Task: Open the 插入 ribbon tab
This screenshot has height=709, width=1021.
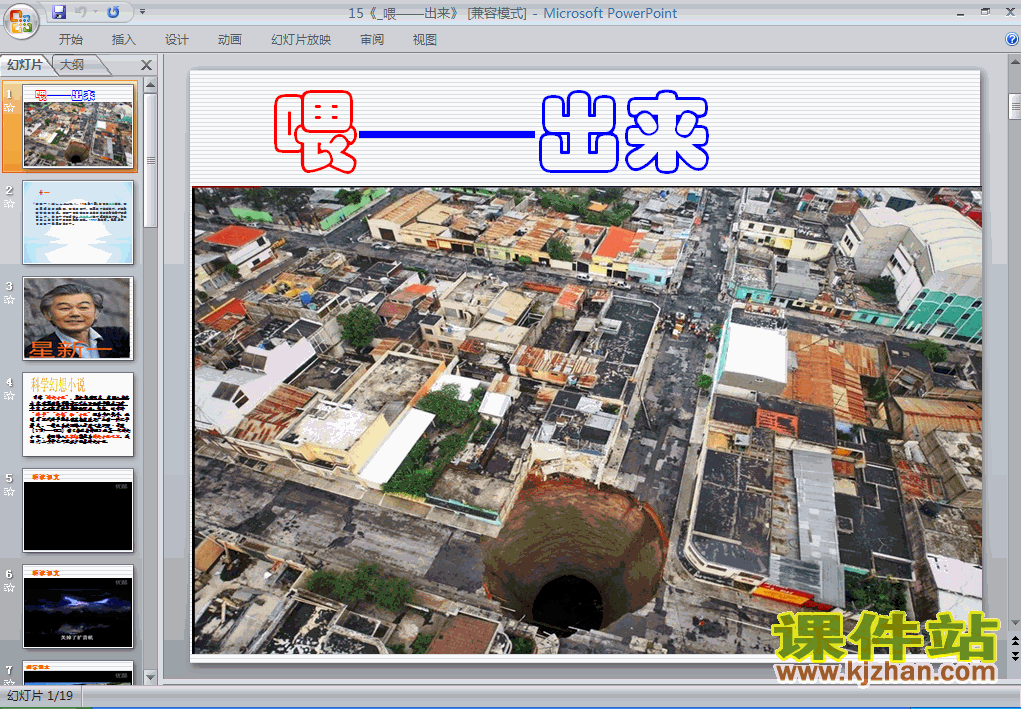Action: 123,40
